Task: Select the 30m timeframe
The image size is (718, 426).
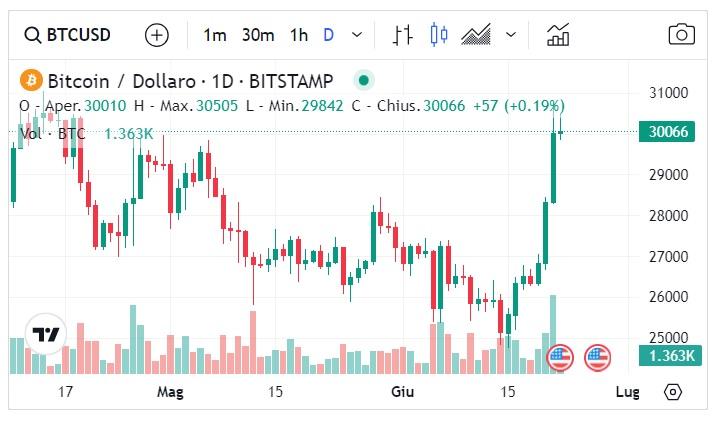Action: (x=257, y=35)
